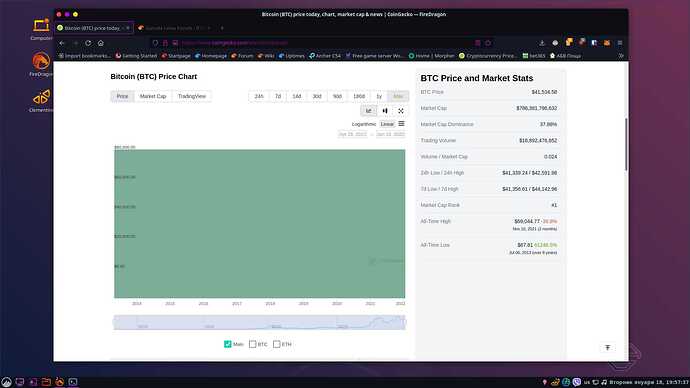The width and height of the screenshot is (690, 388).
Task: Go to browser home page icon
Action: point(101,43)
